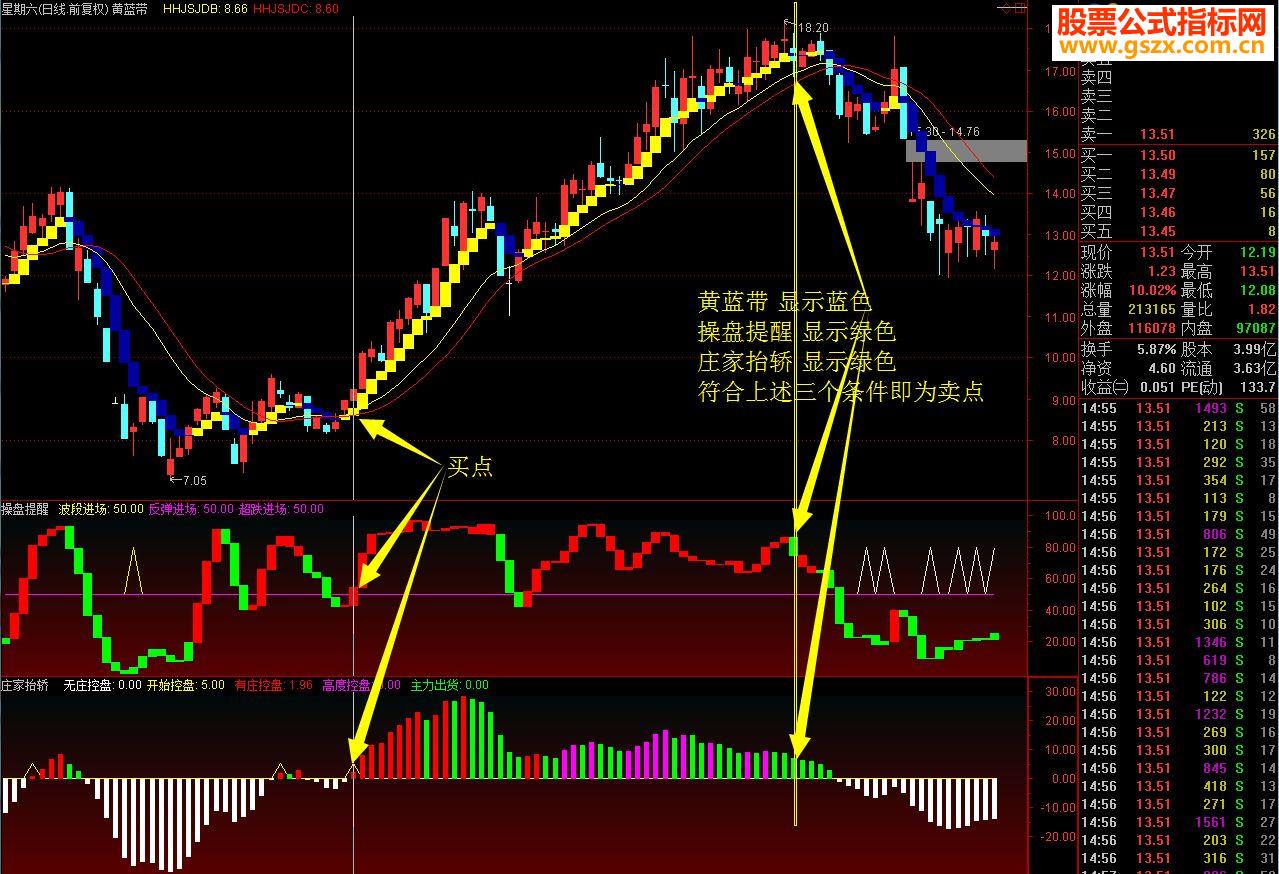Click the 今开 value 12.19
The width and height of the screenshot is (1279, 874).
[x=1258, y=252]
